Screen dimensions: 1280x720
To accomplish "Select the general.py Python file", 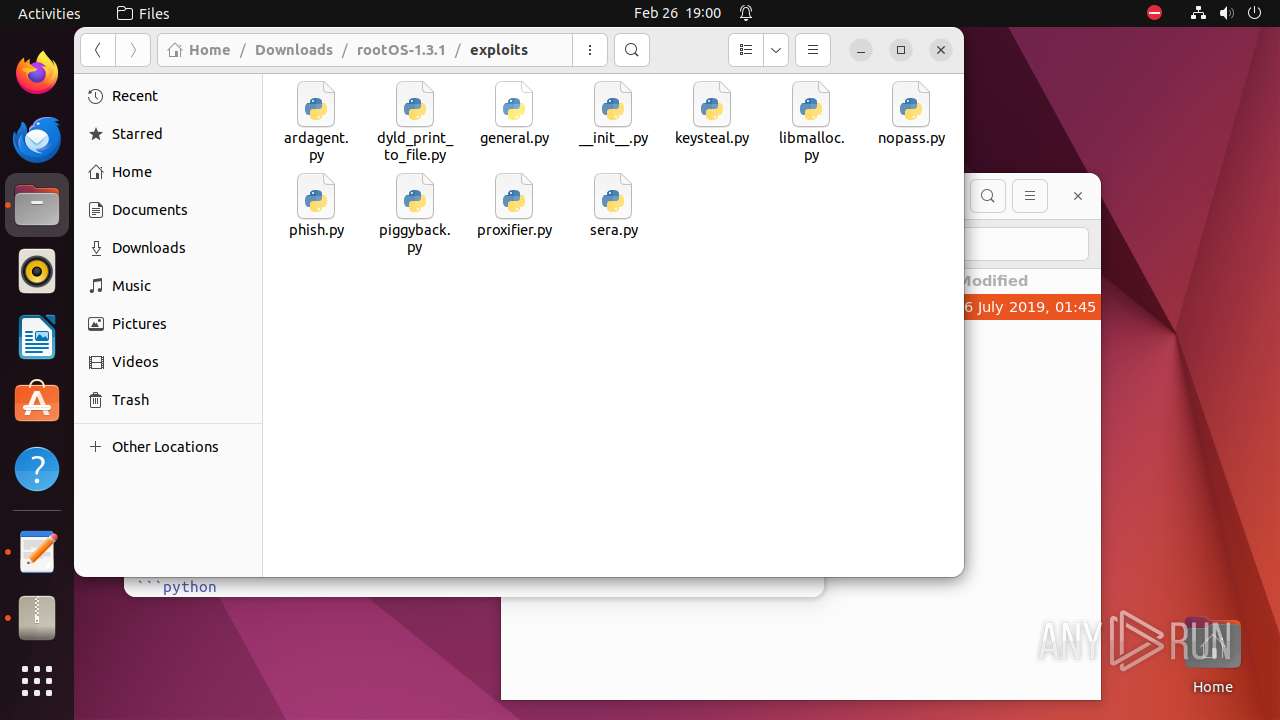I will tap(514, 105).
